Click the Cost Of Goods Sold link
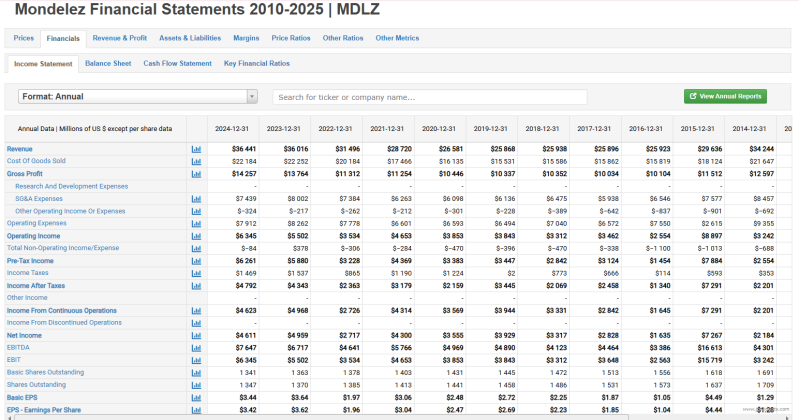 36,161
